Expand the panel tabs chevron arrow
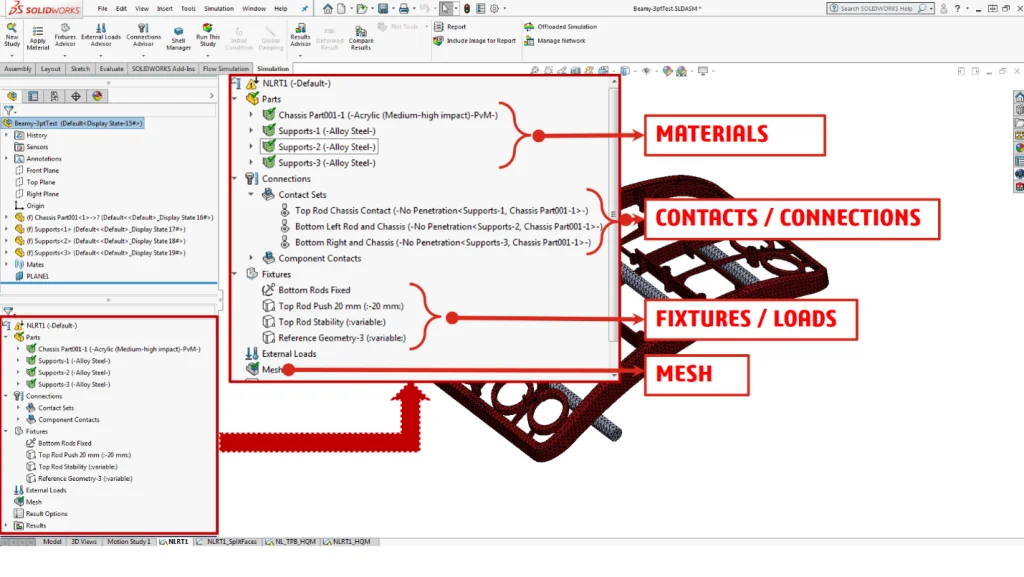This screenshot has height=577, width=1024. click(211, 96)
